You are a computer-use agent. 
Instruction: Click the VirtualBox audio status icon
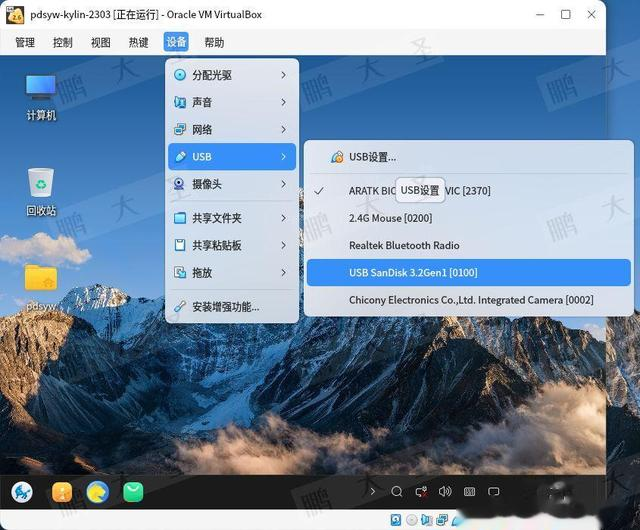(427, 520)
